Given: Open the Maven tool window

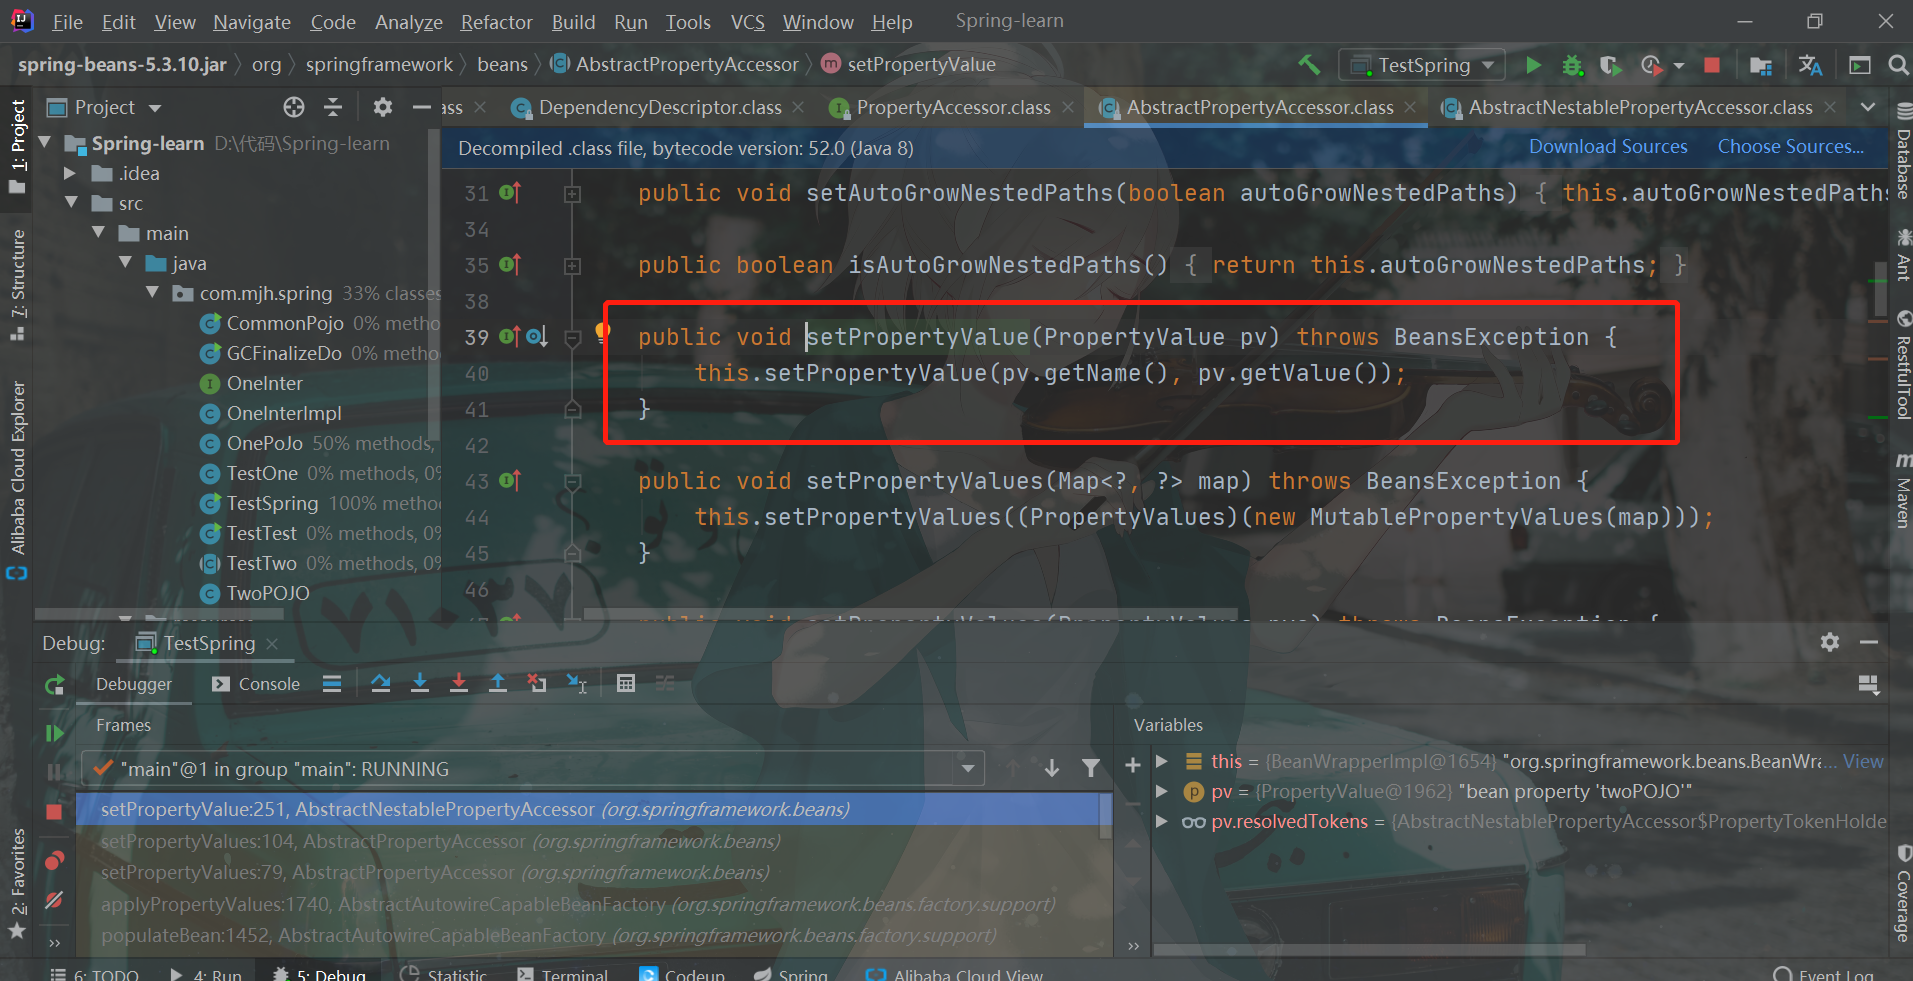Looking at the screenshot, I should pyautogui.click(x=1903, y=490).
